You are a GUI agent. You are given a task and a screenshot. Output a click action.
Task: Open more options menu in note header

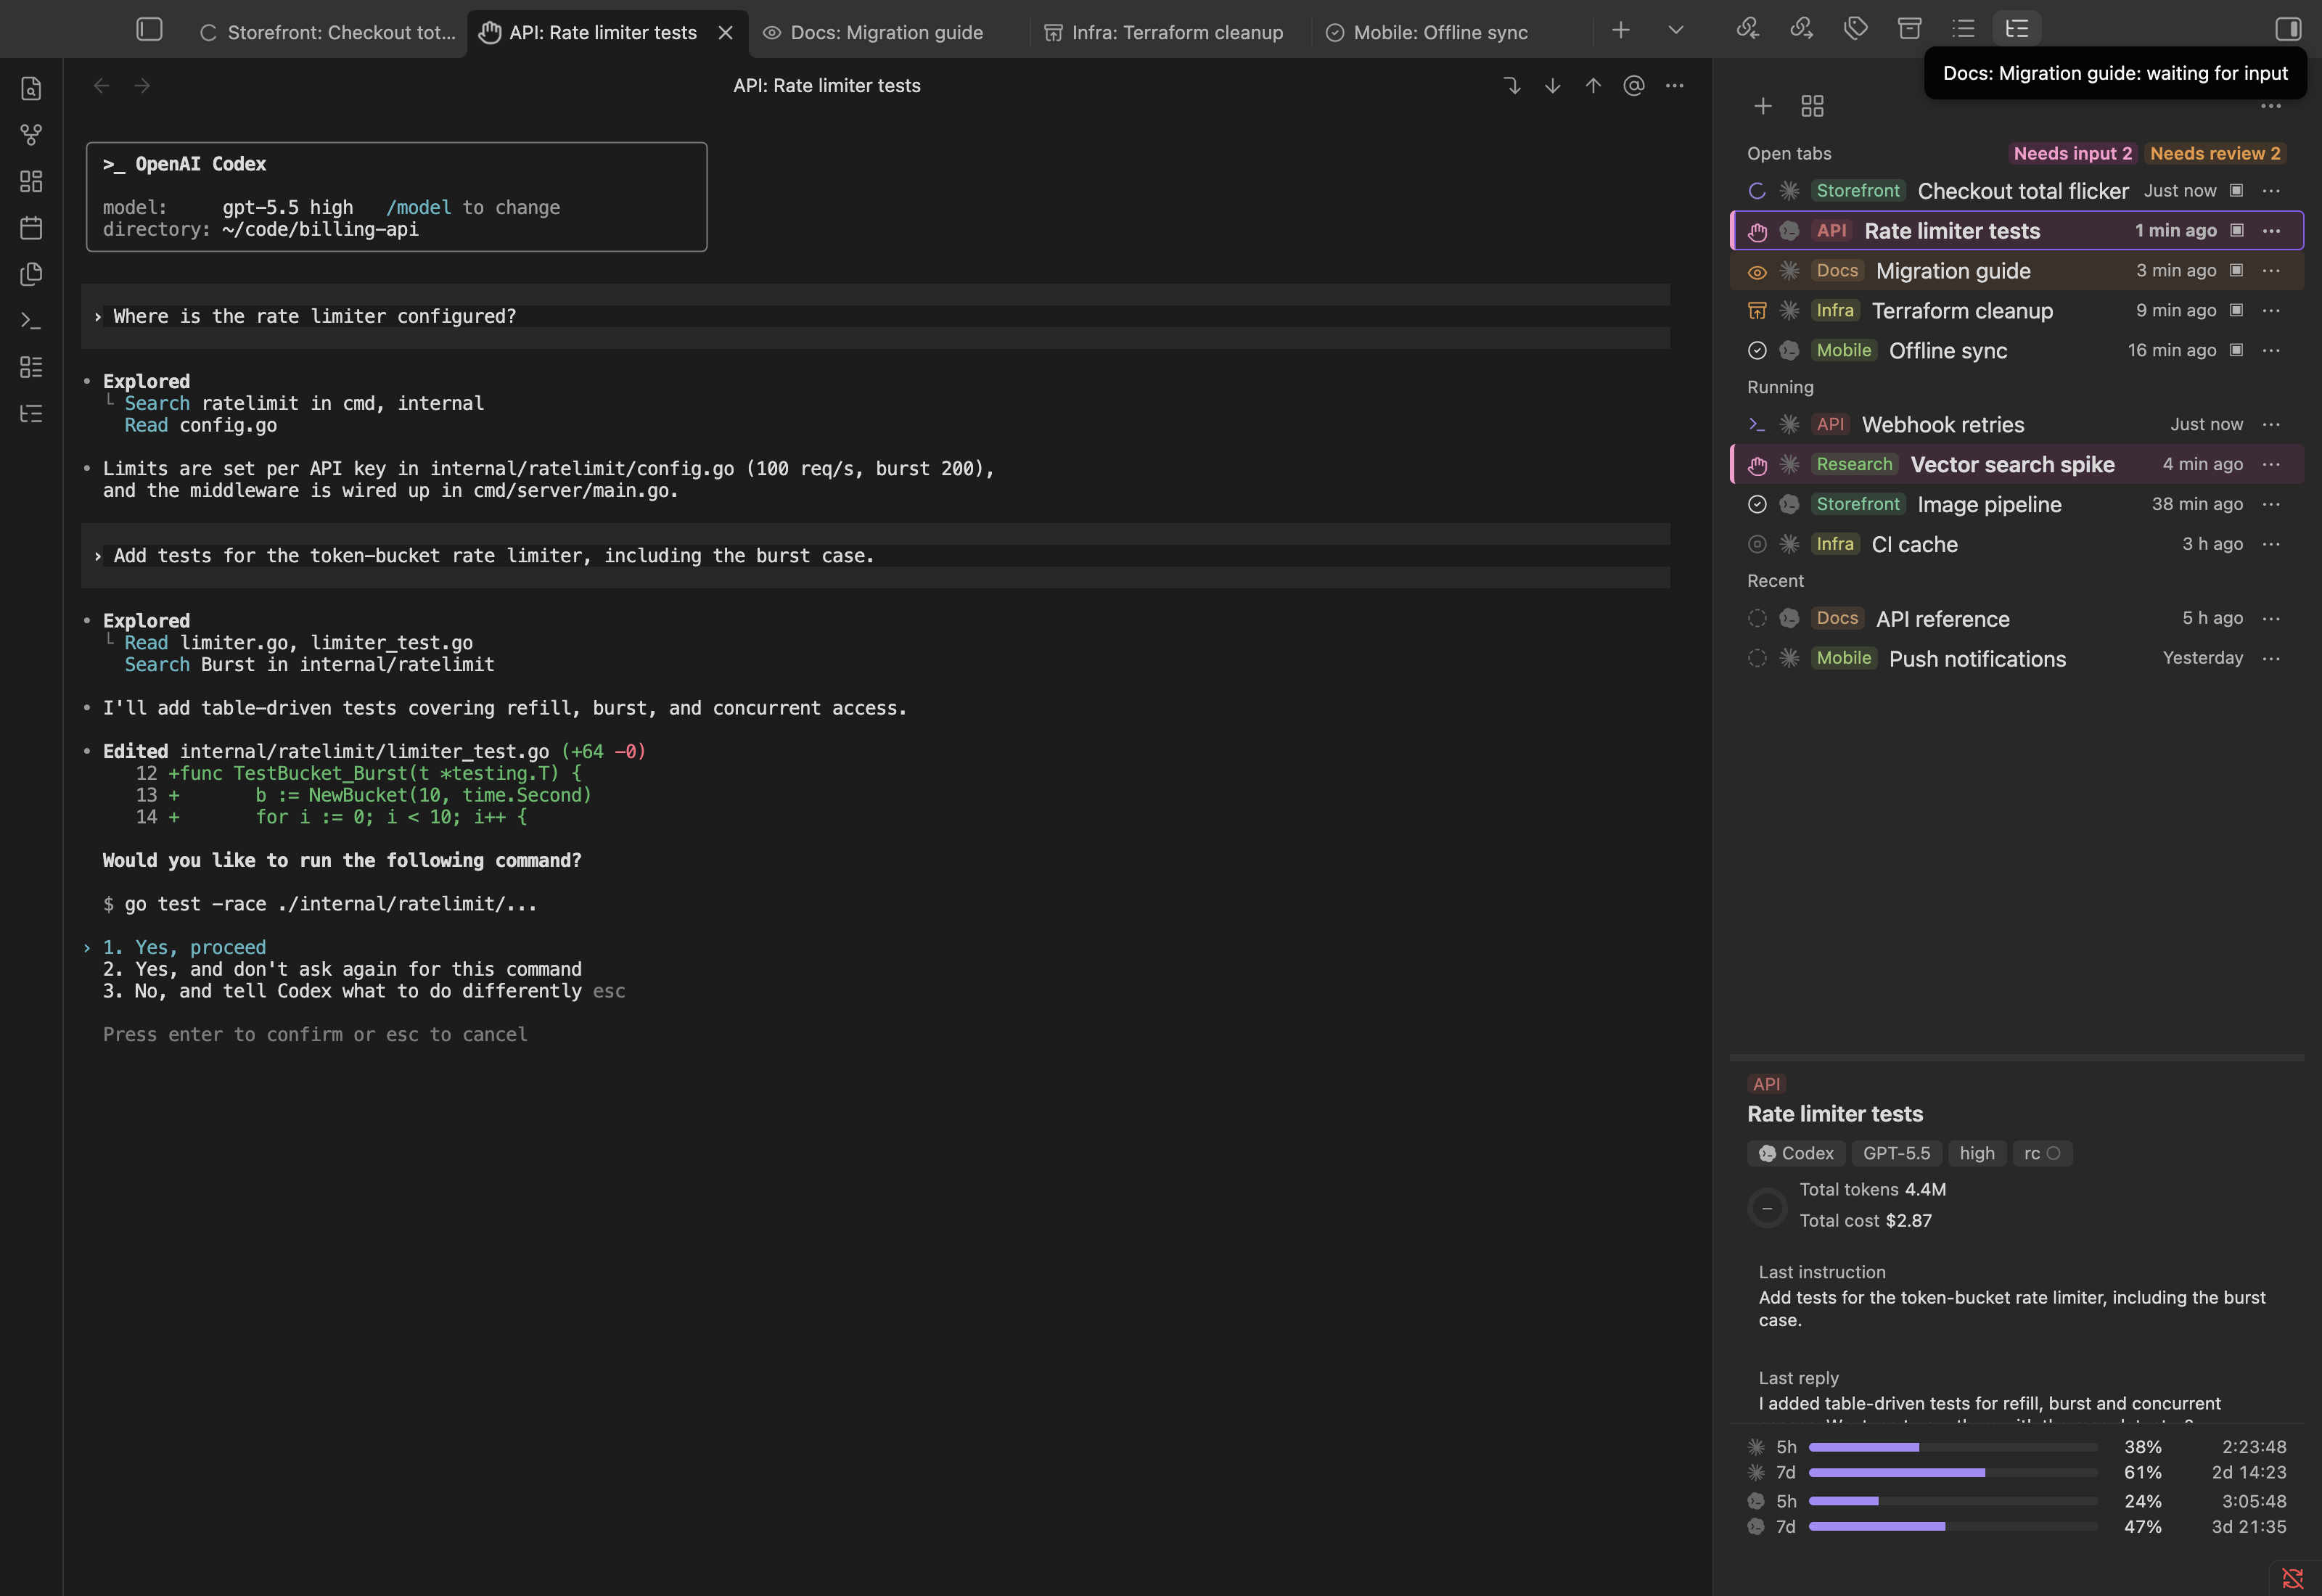pos(1675,86)
